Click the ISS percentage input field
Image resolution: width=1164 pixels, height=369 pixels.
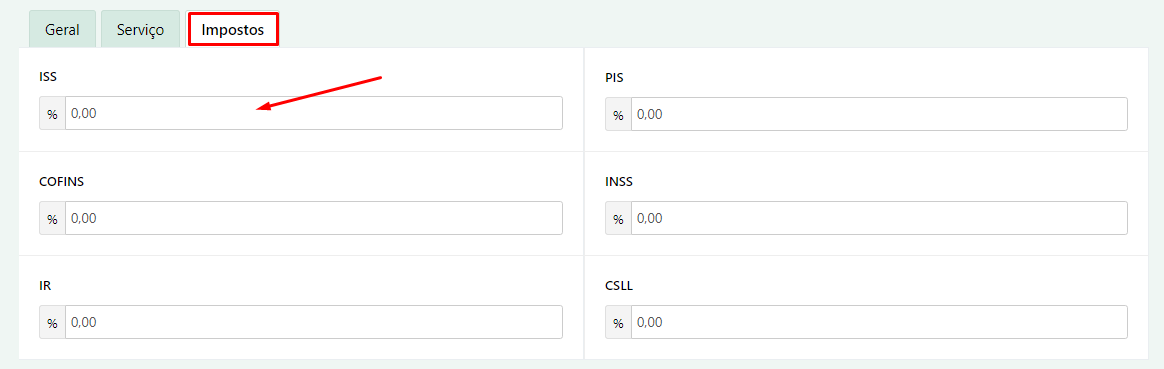coord(313,114)
